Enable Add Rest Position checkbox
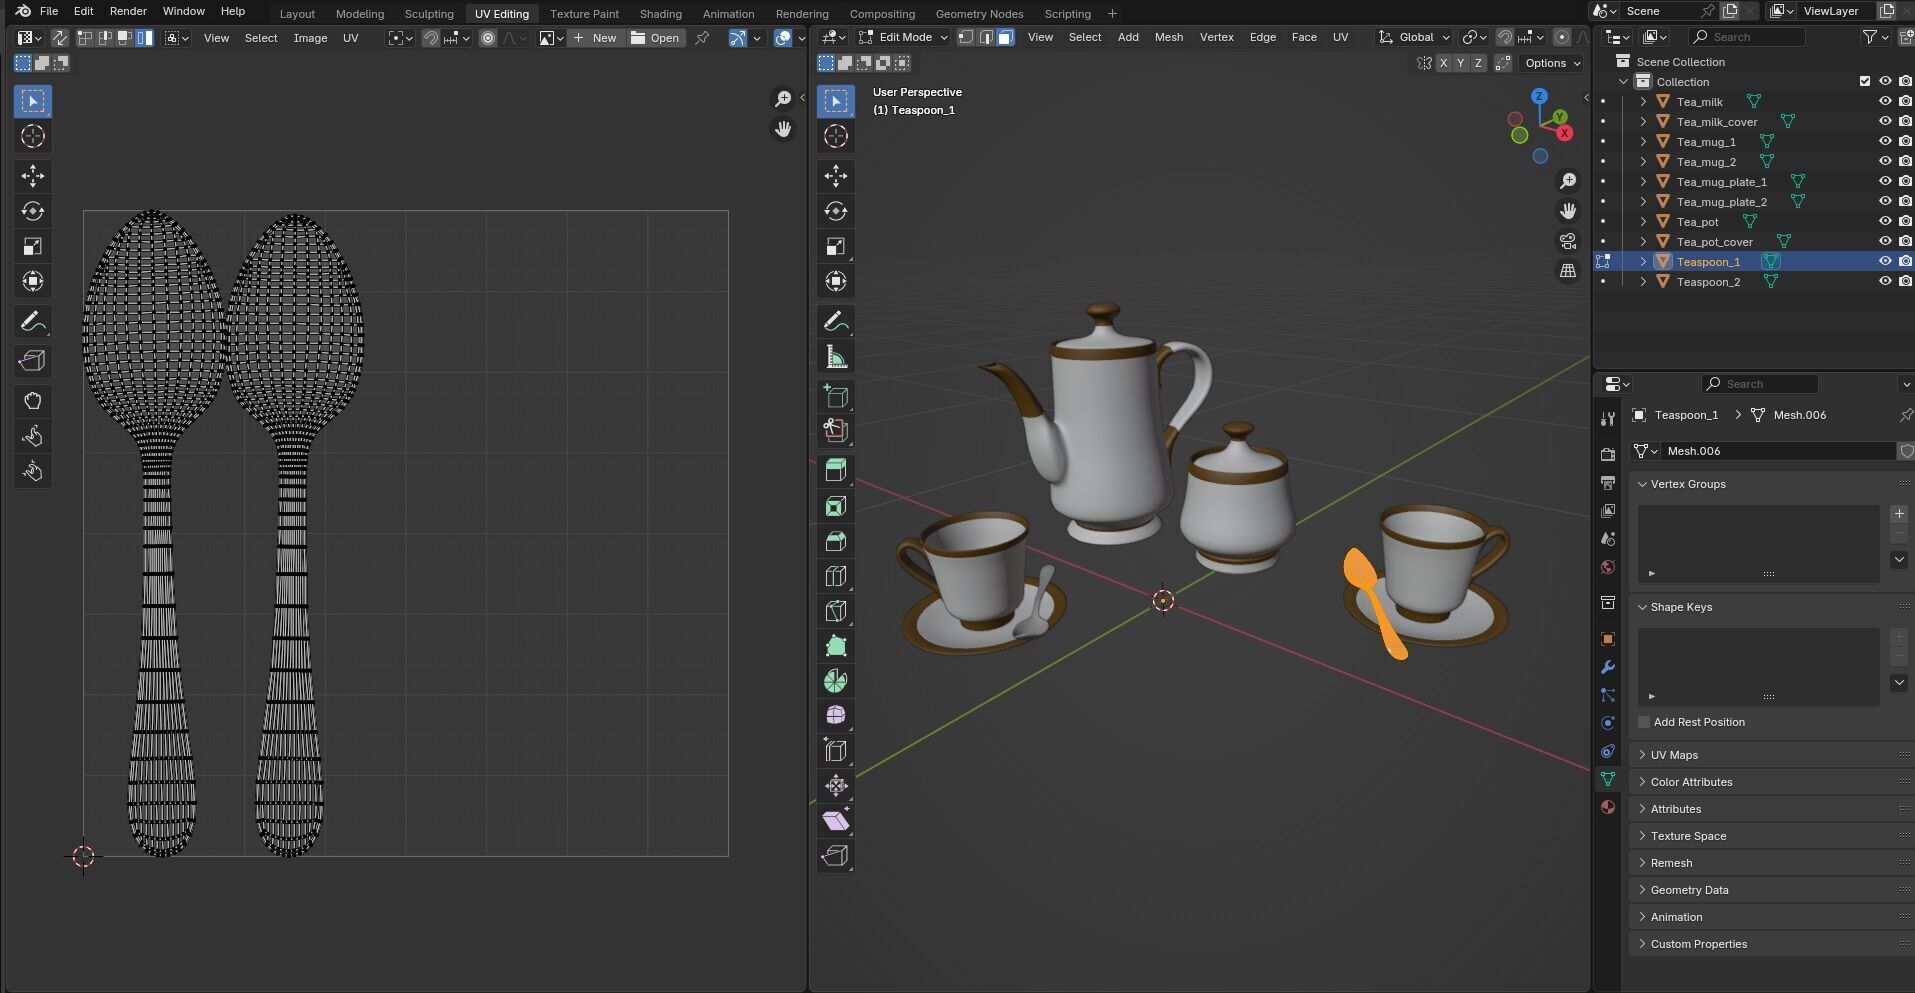This screenshot has width=1915, height=993. pyautogui.click(x=1644, y=722)
